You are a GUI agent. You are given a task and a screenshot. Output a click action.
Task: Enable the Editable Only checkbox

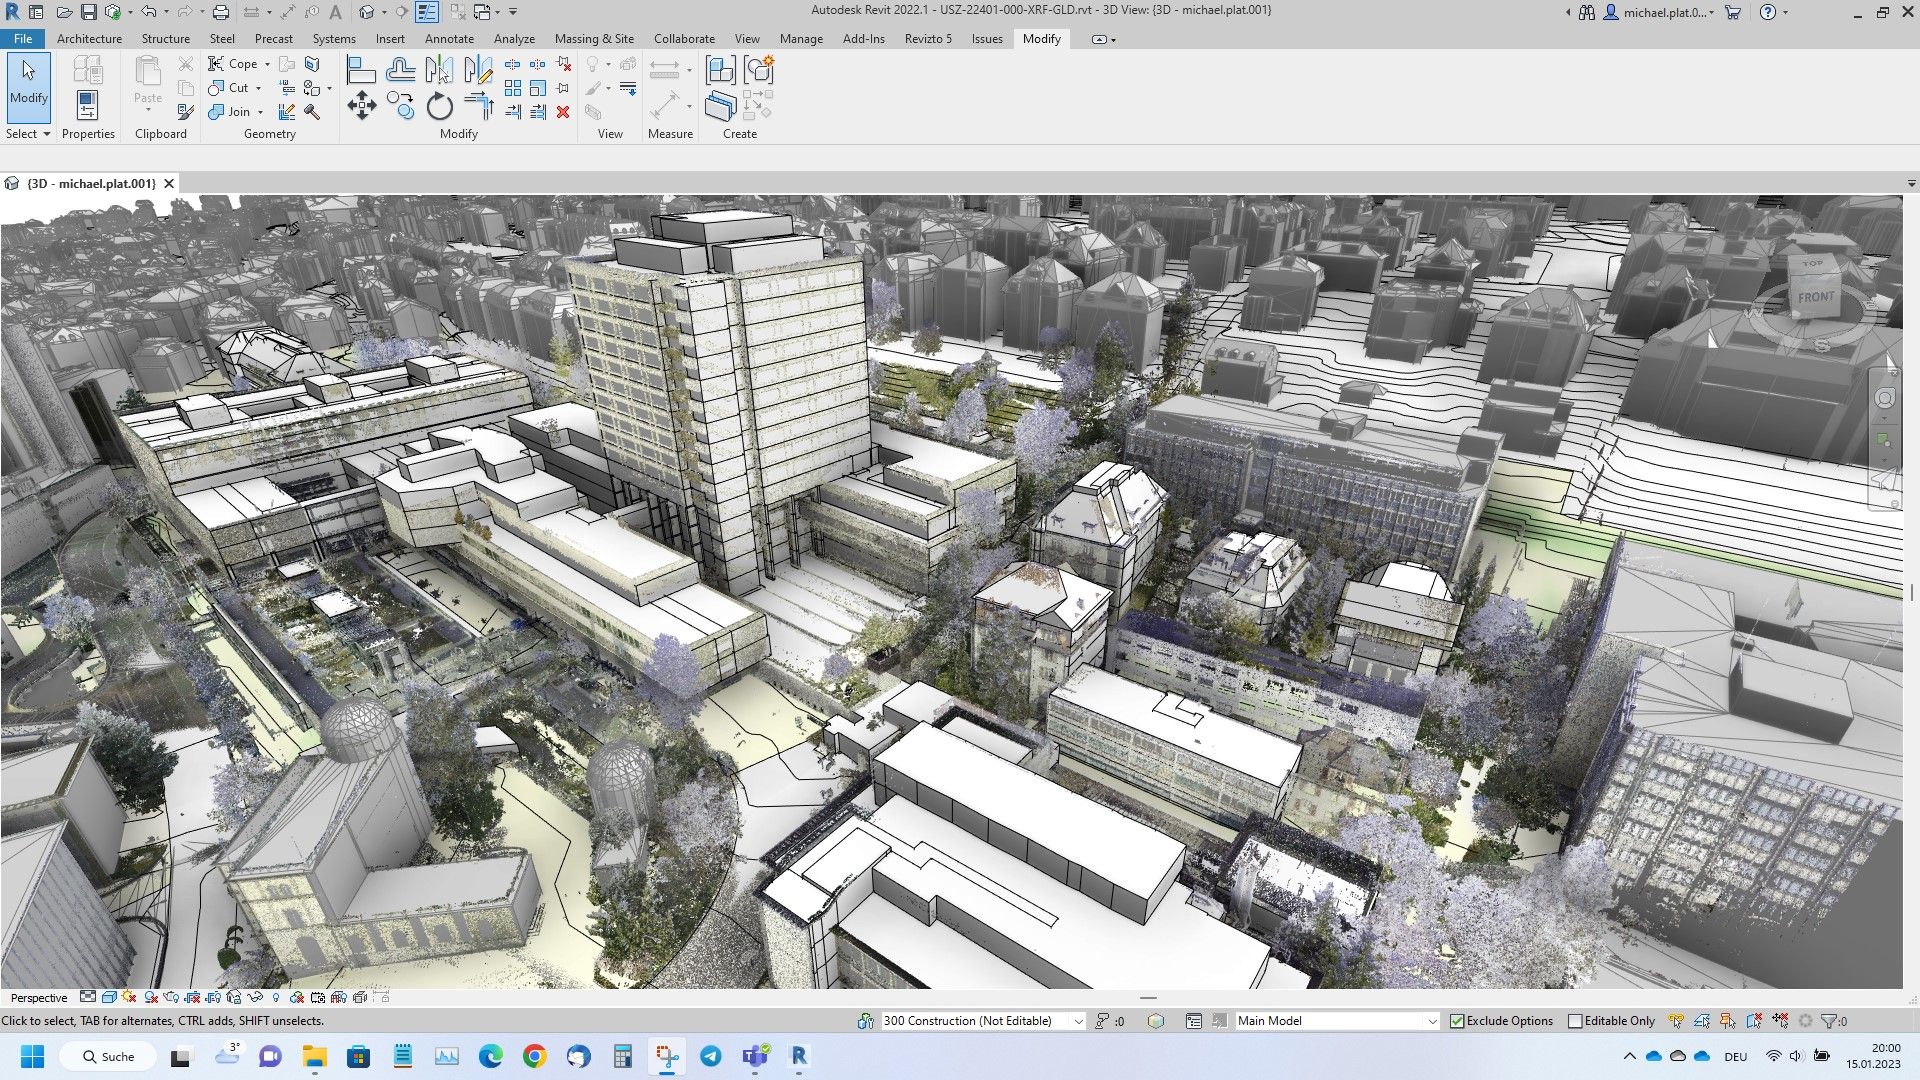(1575, 1021)
